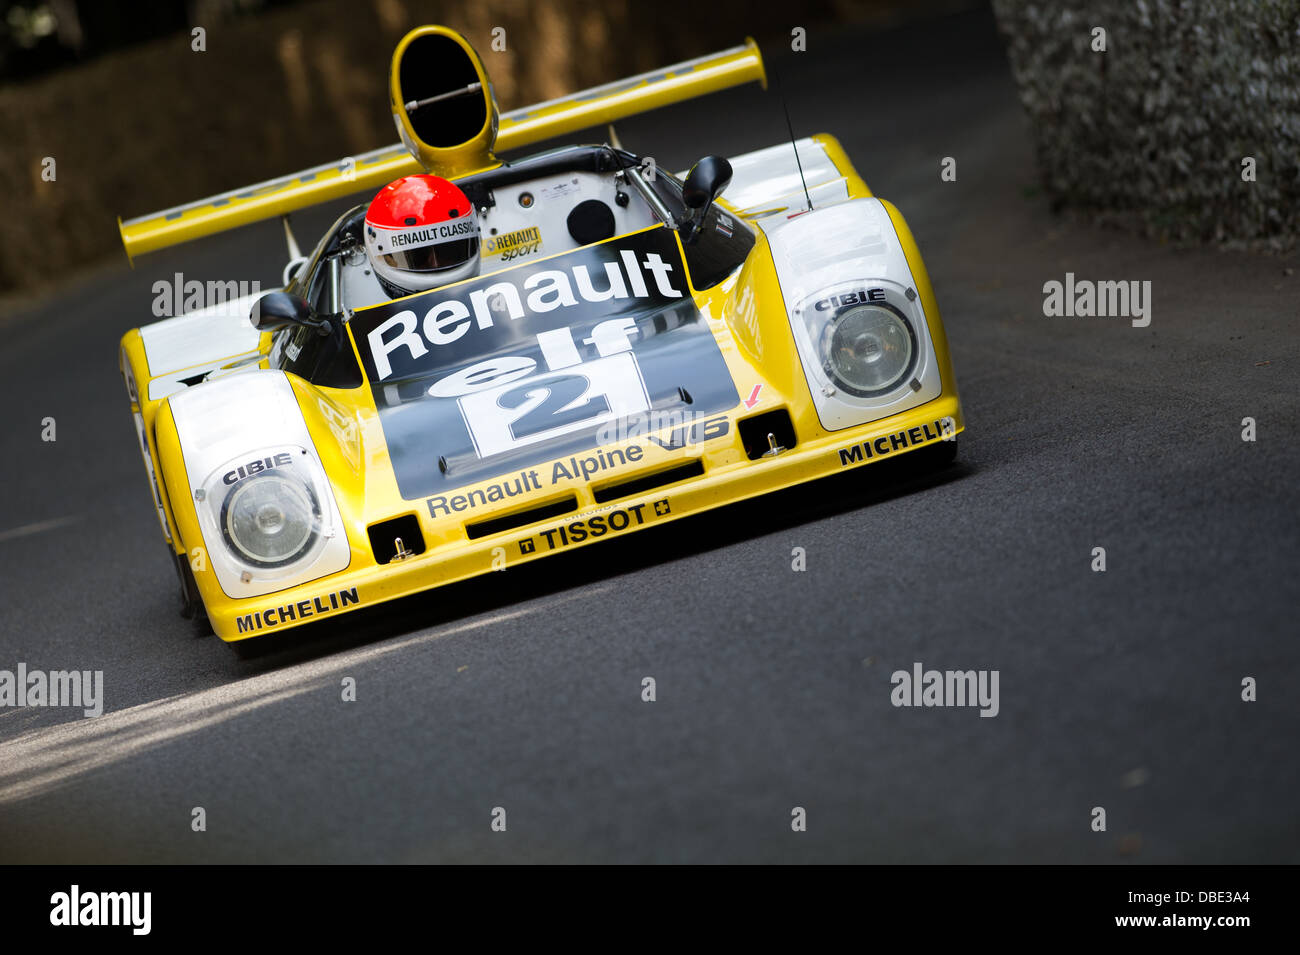Click the "CIBIE" label above the right headlight
Image resolution: width=1300 pixels, height=955 pixels.
click(x=849, y=298)
